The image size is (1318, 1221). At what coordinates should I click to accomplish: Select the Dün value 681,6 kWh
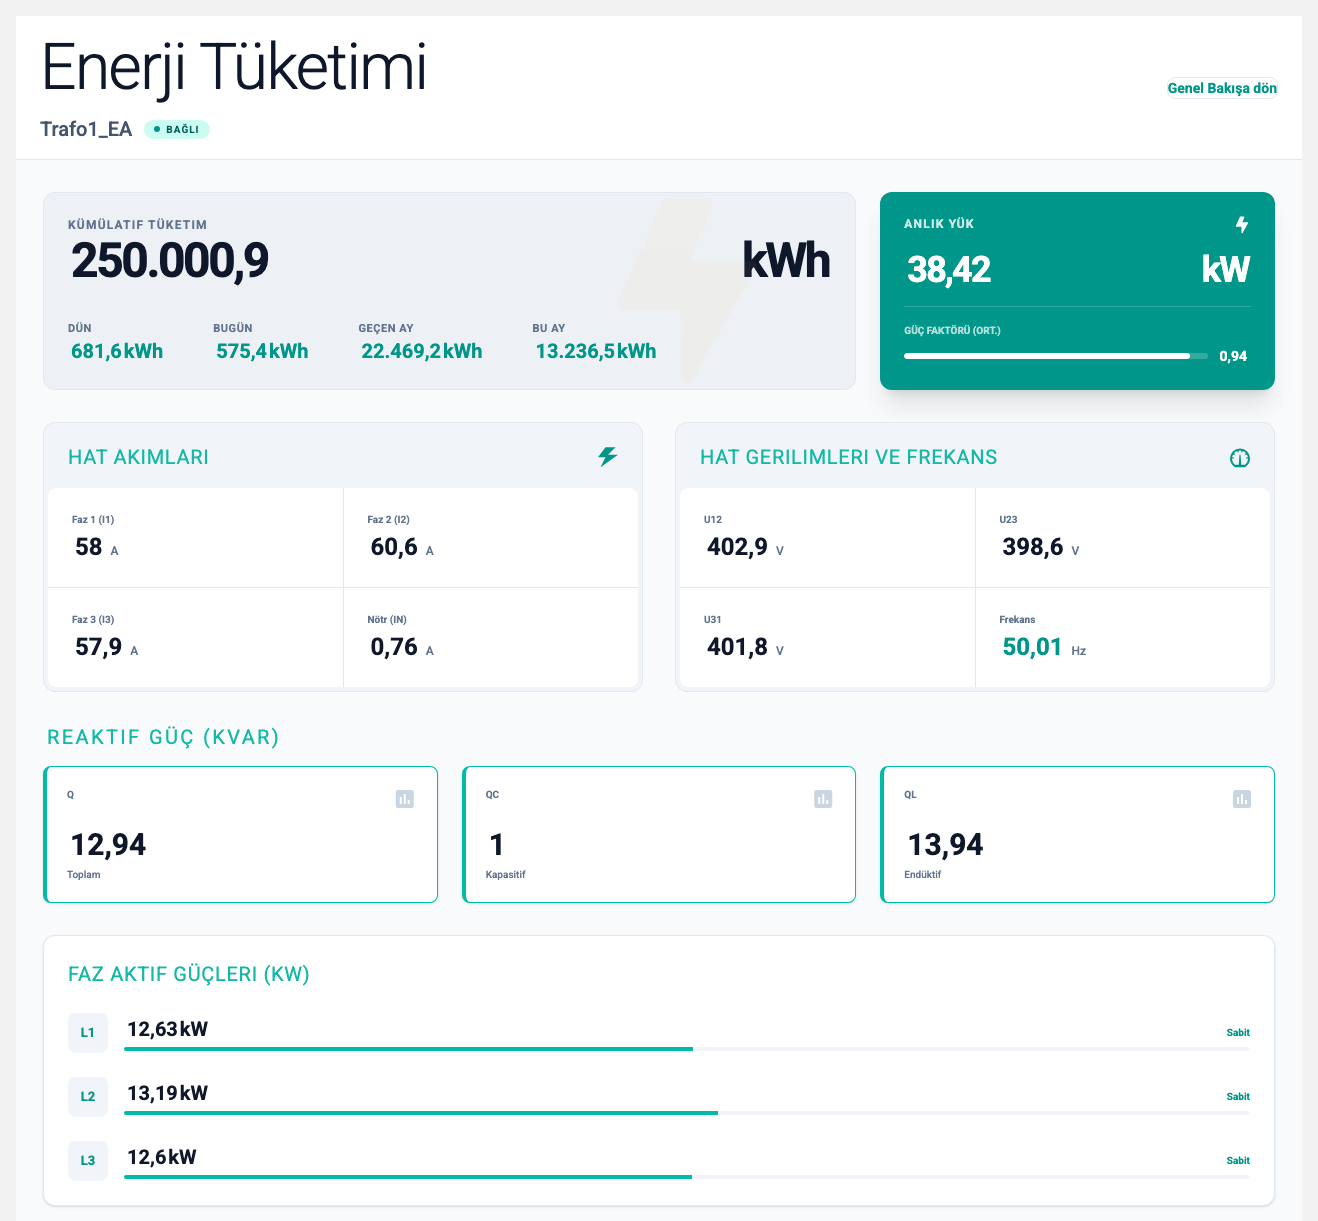pos(117,351)
